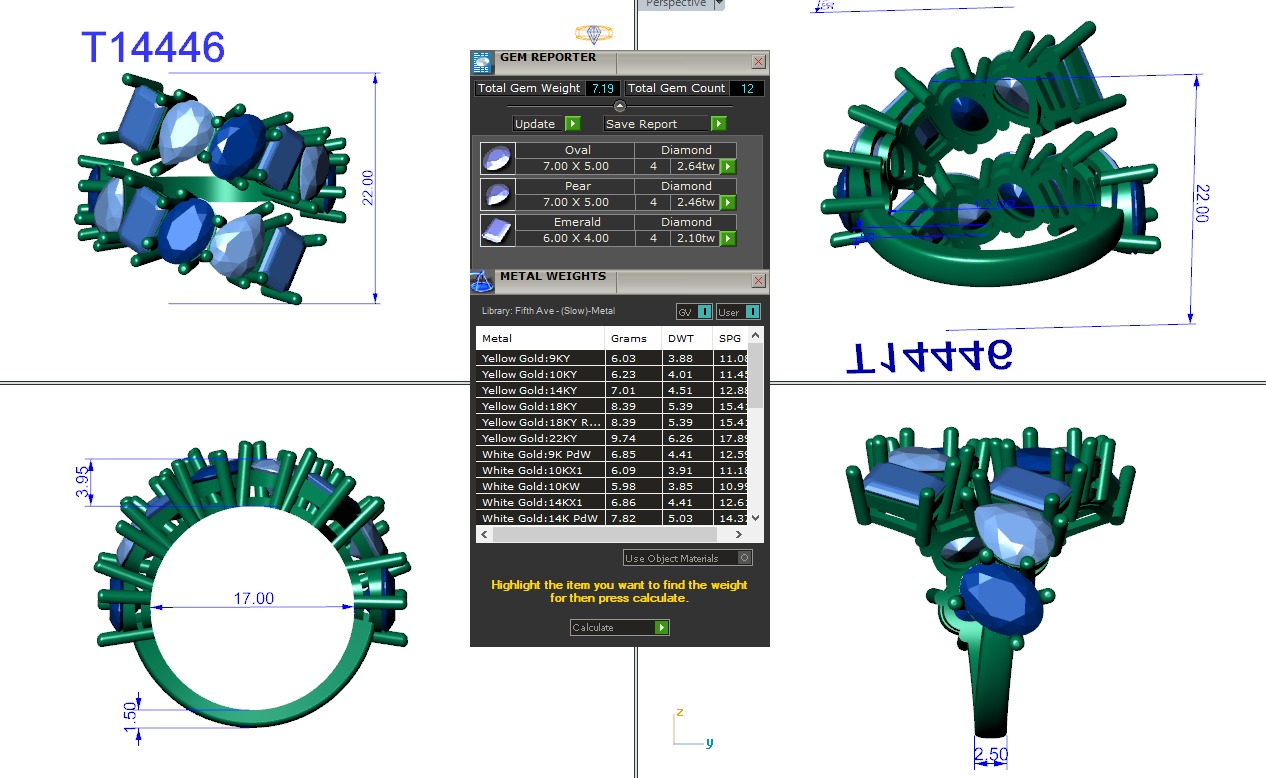
Task: Enable Use Object Materials option
Action: [743, 558]
